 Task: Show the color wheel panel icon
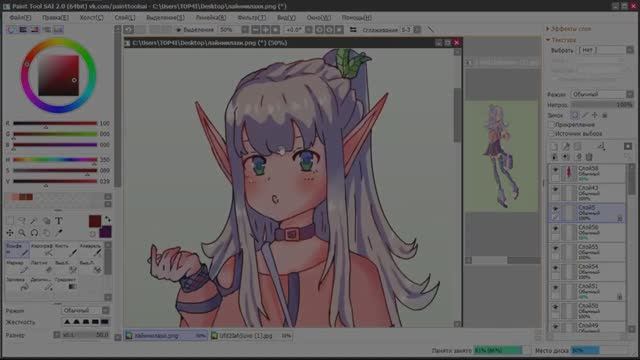click(x=11, y=29)
